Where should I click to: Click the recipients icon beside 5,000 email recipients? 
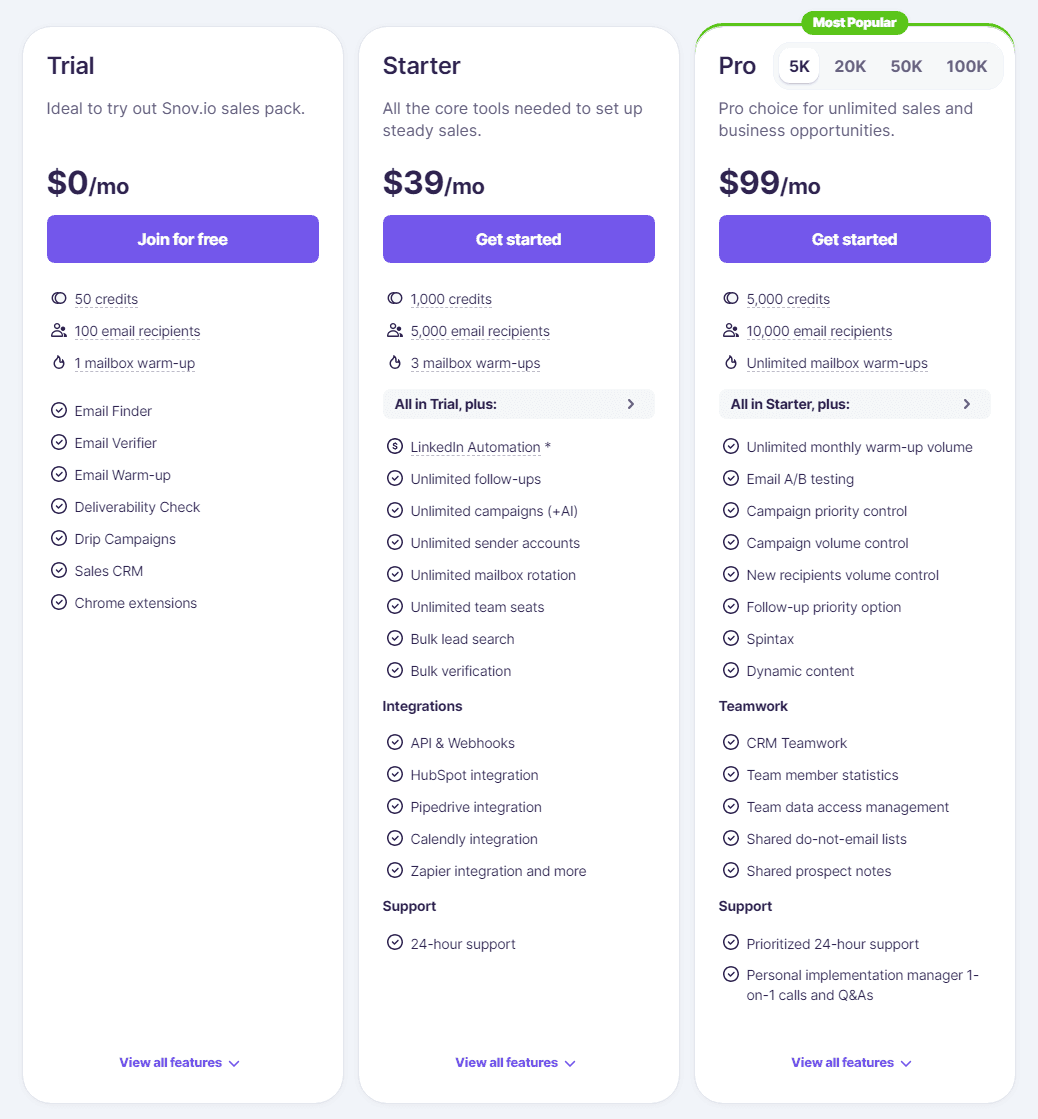tap(395, 330)
